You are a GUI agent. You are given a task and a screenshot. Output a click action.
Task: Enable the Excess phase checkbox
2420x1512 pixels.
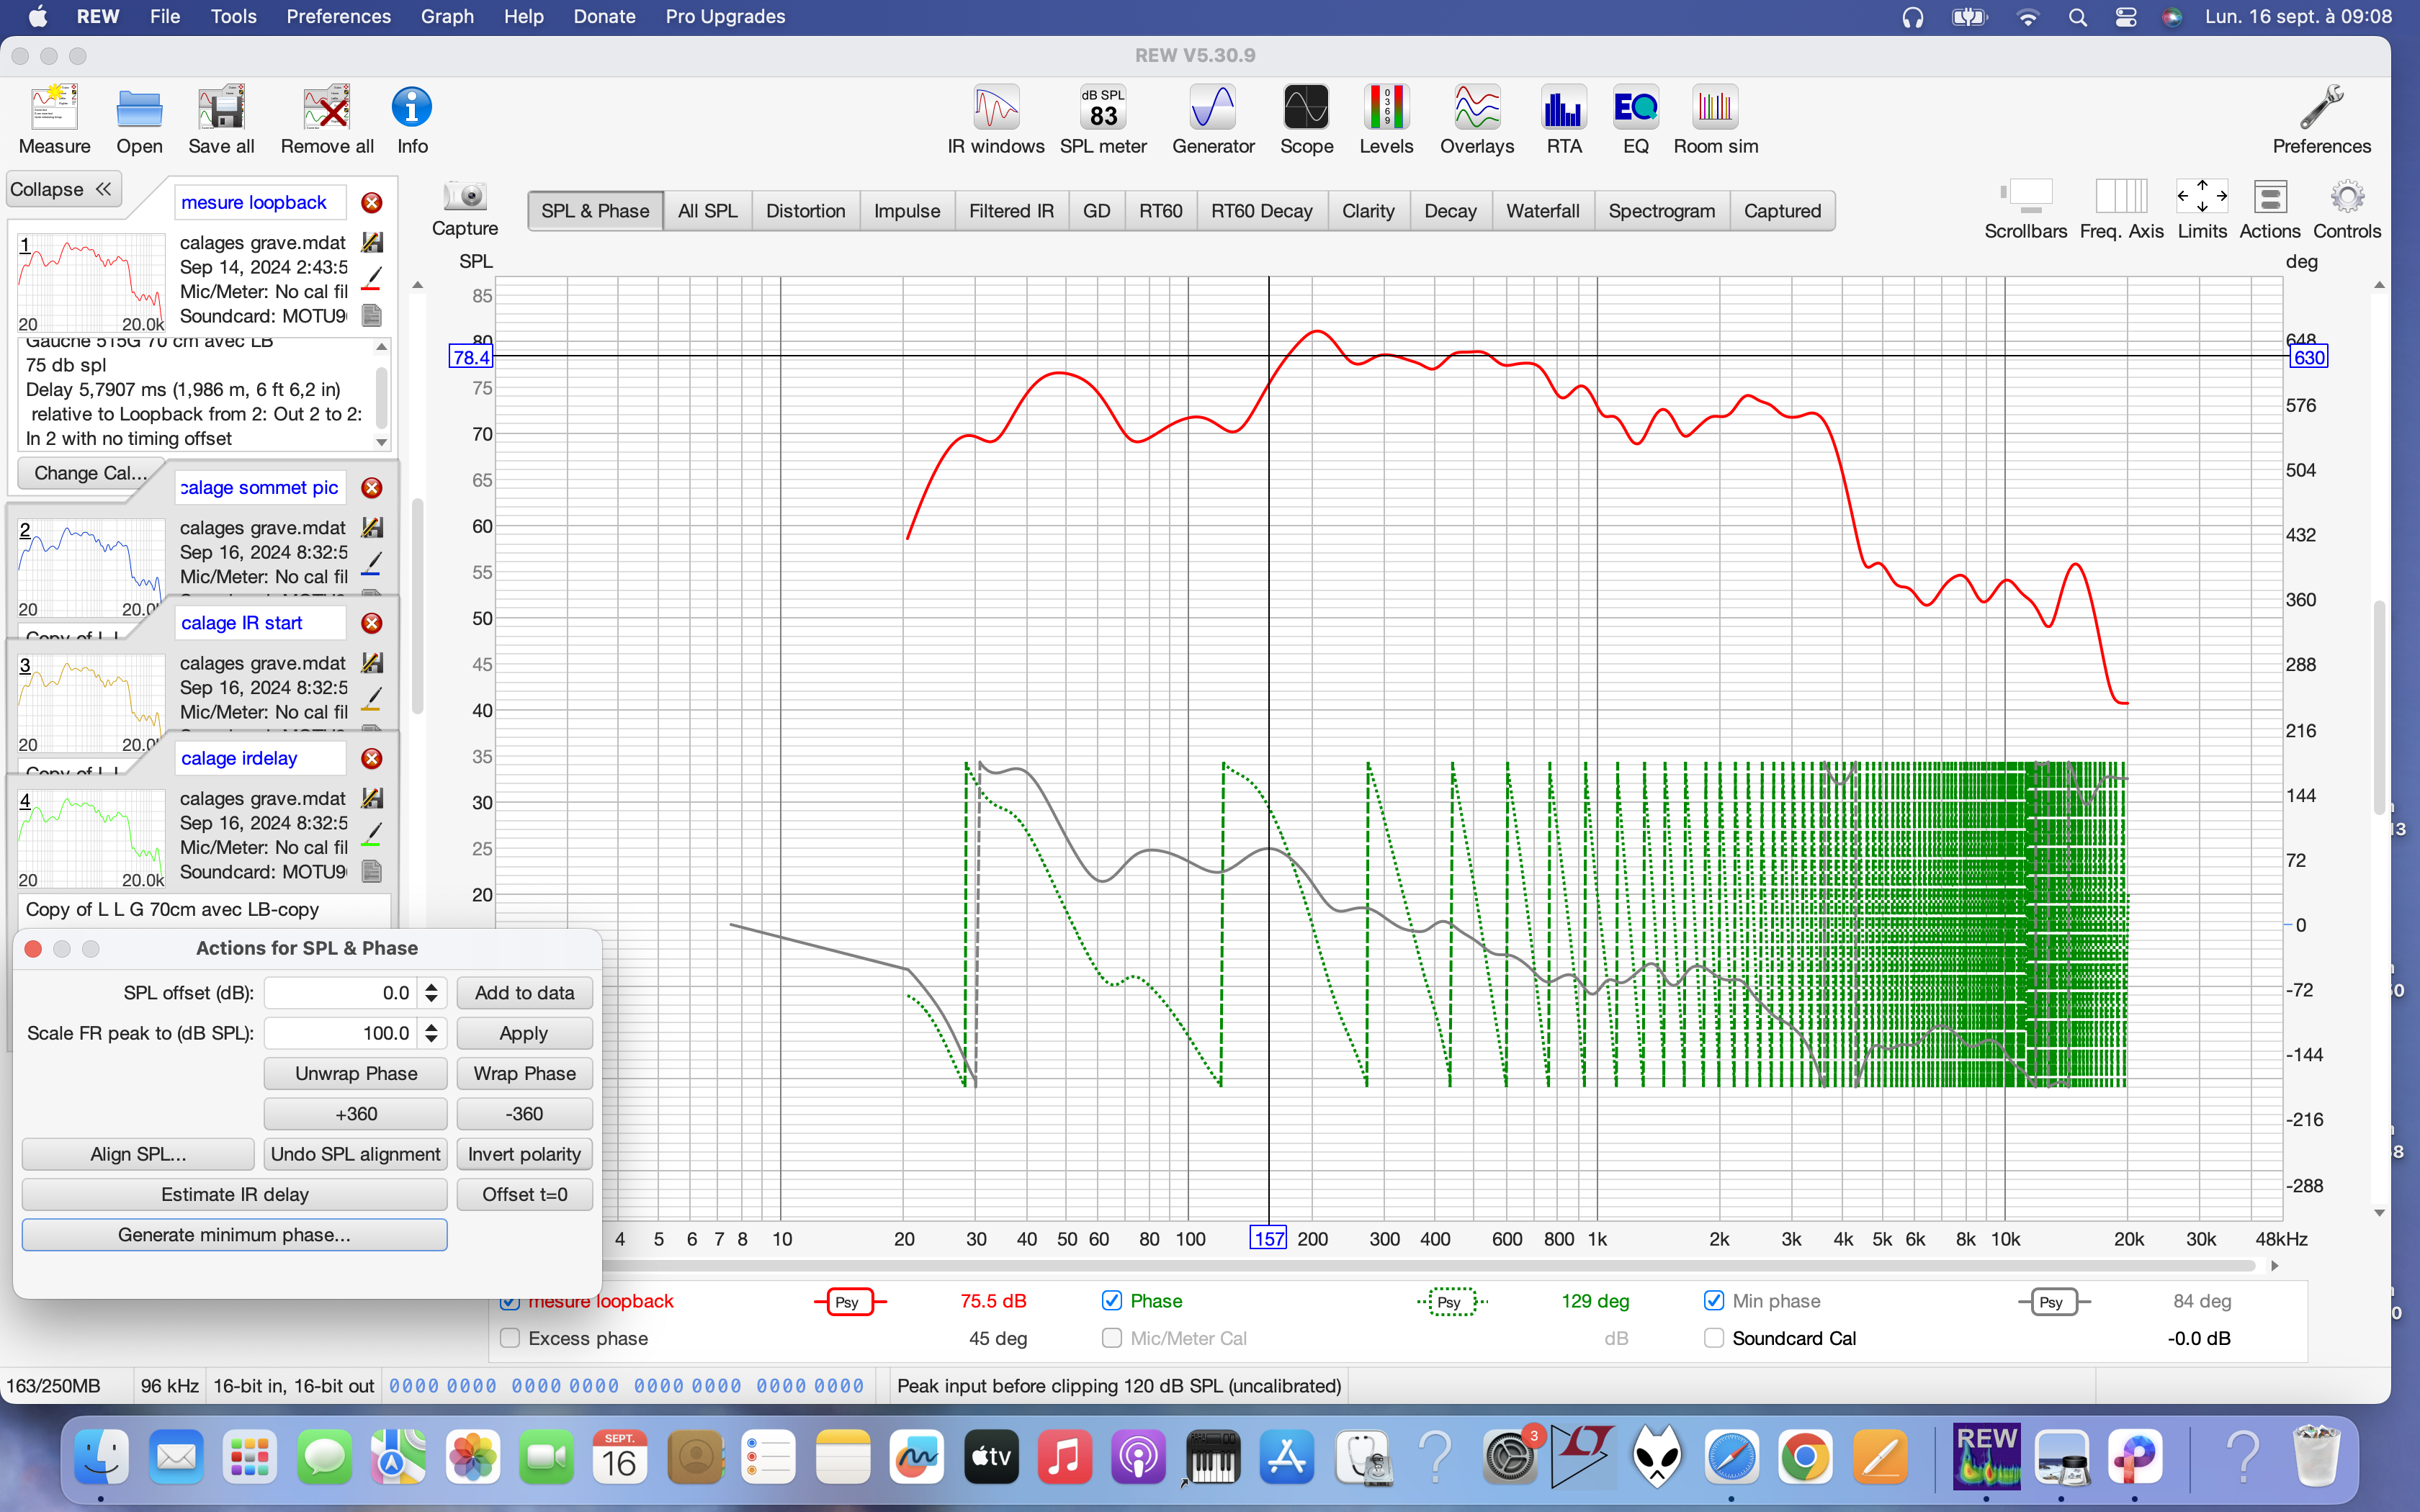[x=510, y=1338]
